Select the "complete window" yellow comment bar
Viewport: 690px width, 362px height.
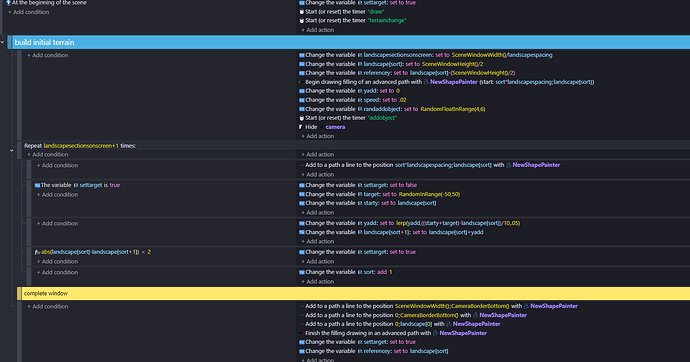click(x=353, y=293)
